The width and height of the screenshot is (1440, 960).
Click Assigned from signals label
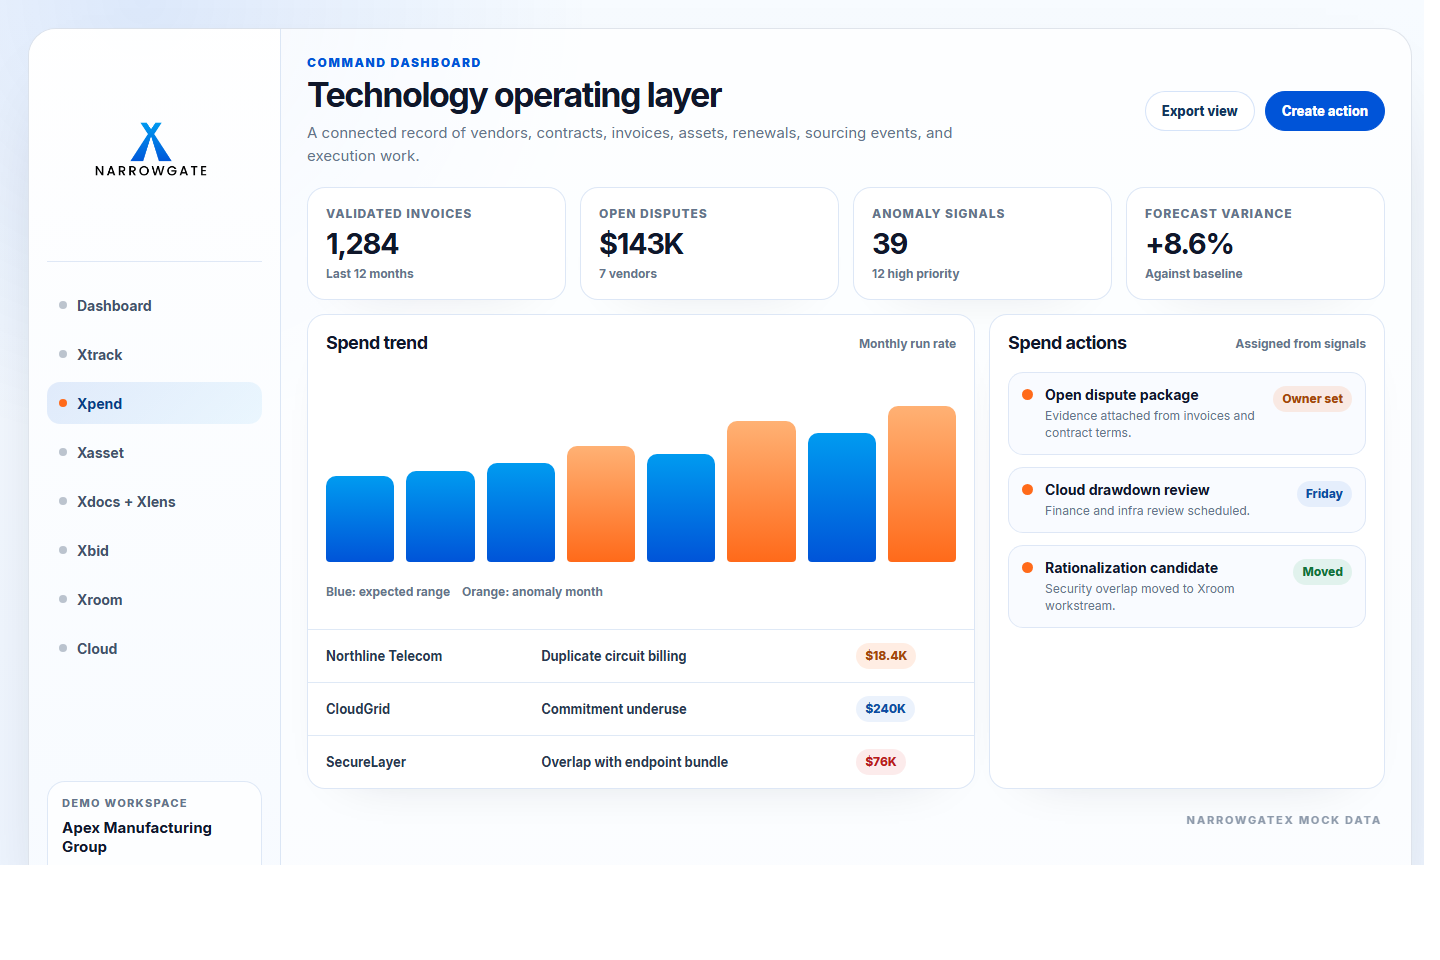coord(1300,344)
